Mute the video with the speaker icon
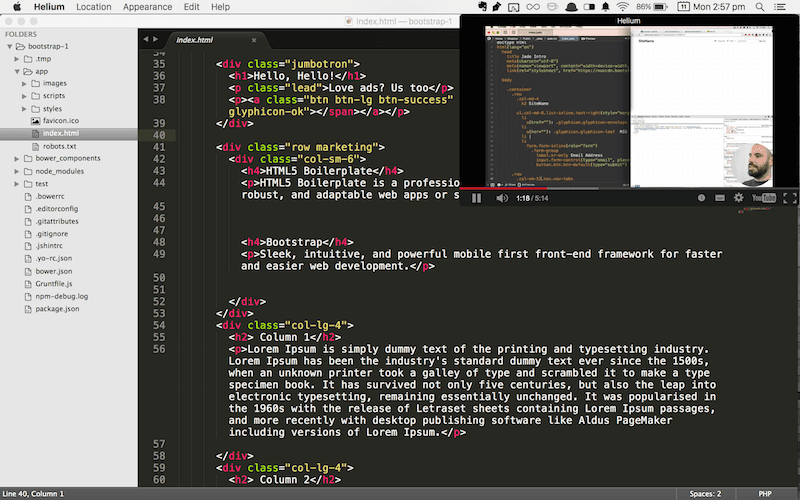 coord(502,198)
